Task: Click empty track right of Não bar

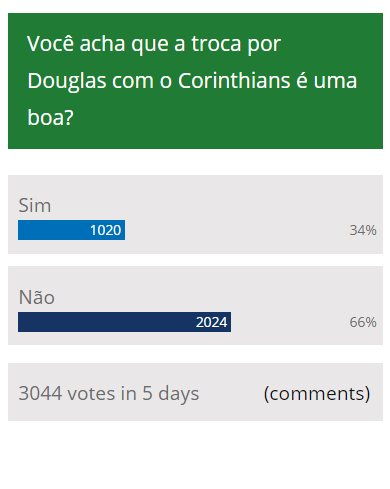Action: coord(289,322)
